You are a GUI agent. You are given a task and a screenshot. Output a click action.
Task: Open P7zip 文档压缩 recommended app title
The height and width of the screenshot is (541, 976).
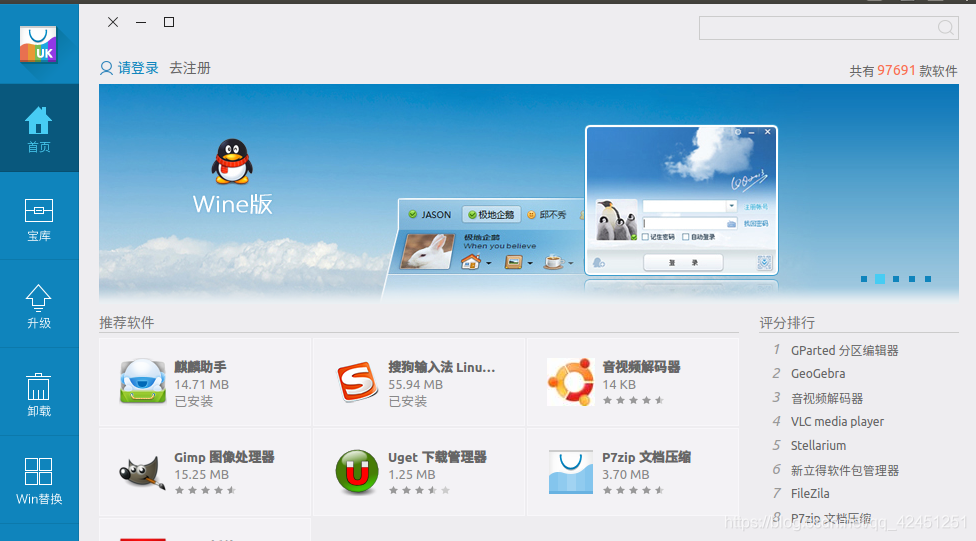pos(646,457)
